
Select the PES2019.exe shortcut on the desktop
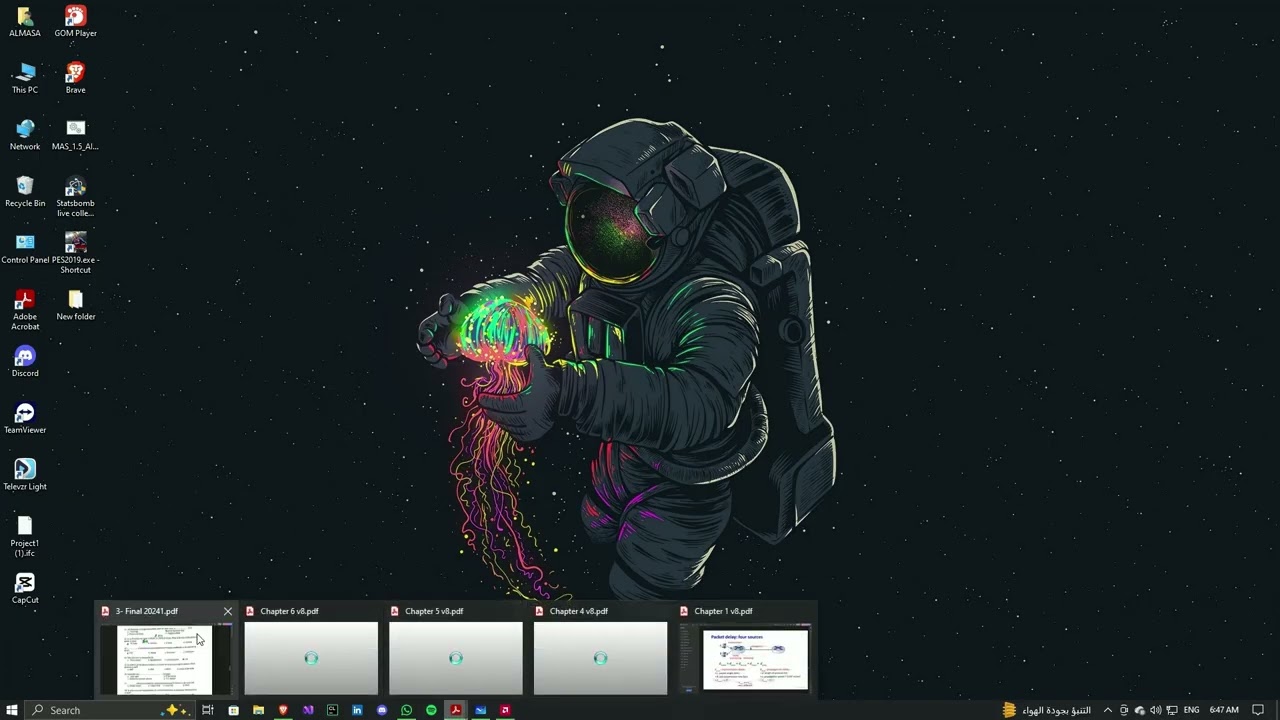75,254
